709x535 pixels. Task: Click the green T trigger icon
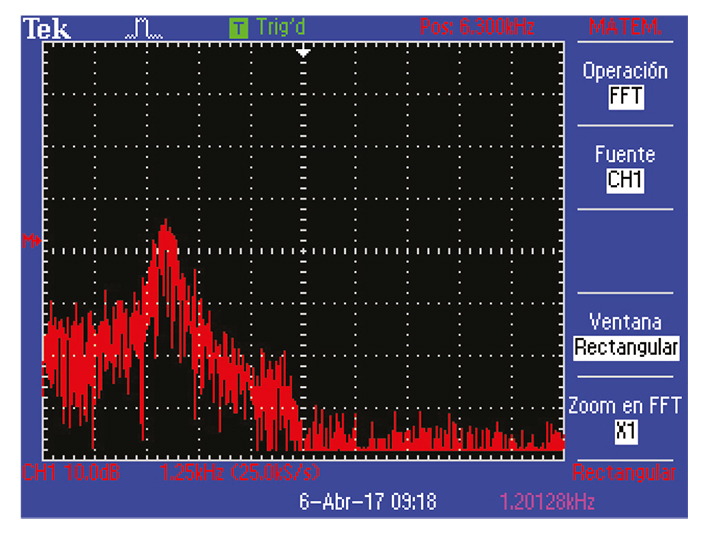[x=238, y=28]
